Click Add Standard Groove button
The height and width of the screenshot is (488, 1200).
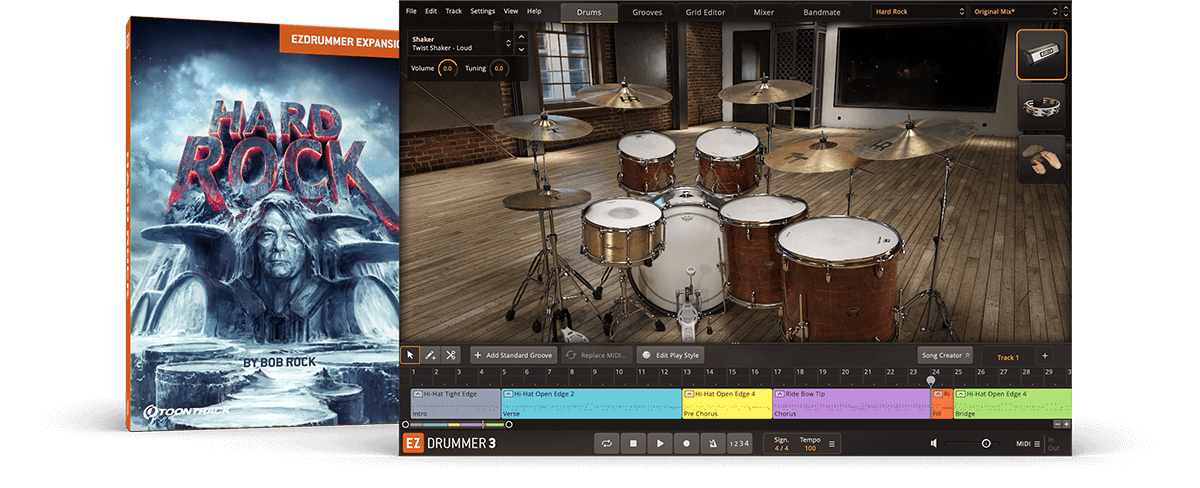coord(514,355)
